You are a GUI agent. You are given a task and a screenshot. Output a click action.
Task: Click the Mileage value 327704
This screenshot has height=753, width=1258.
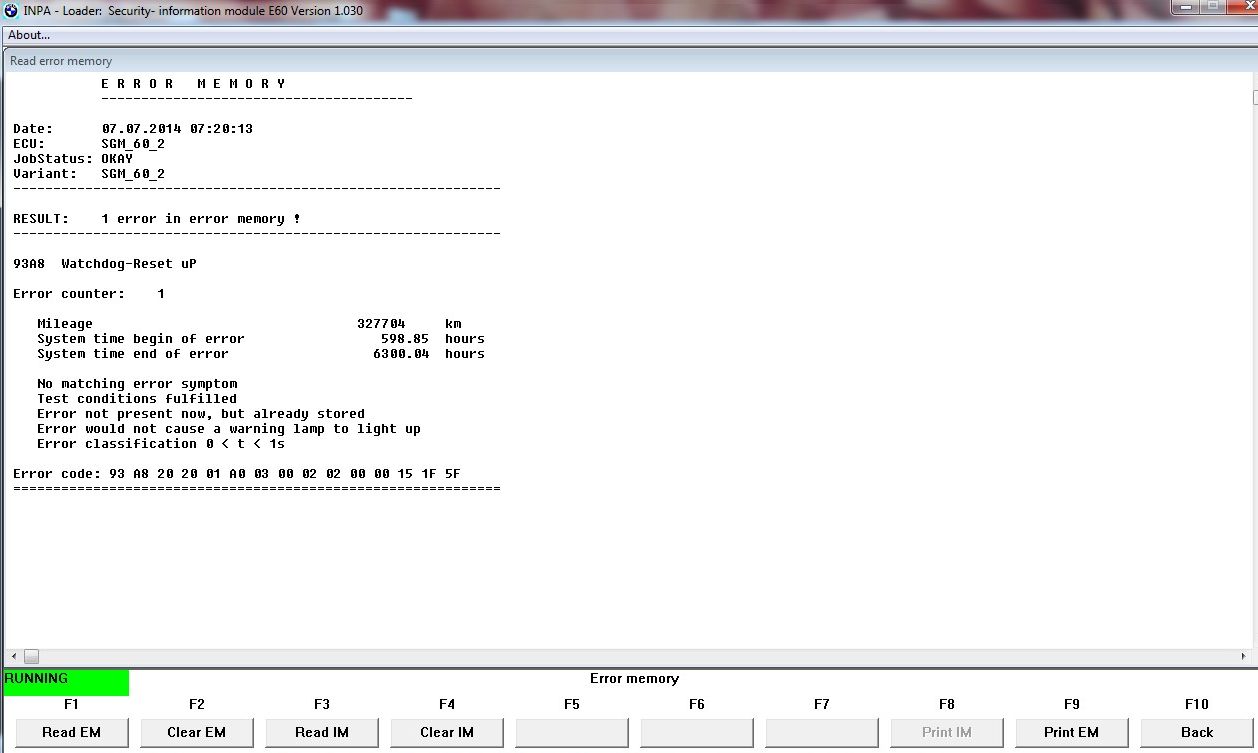pos(381,324)
